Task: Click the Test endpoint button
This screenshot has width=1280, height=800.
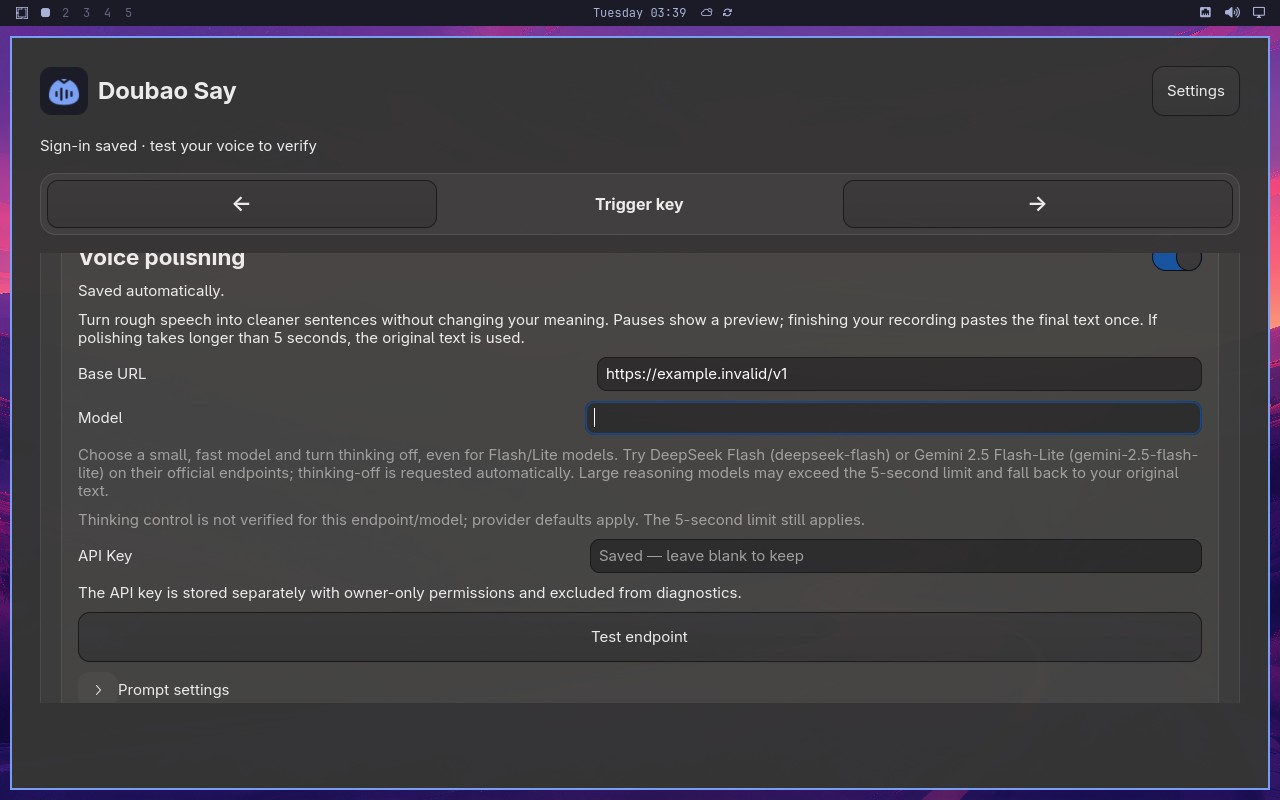Action: click(640, 637)
